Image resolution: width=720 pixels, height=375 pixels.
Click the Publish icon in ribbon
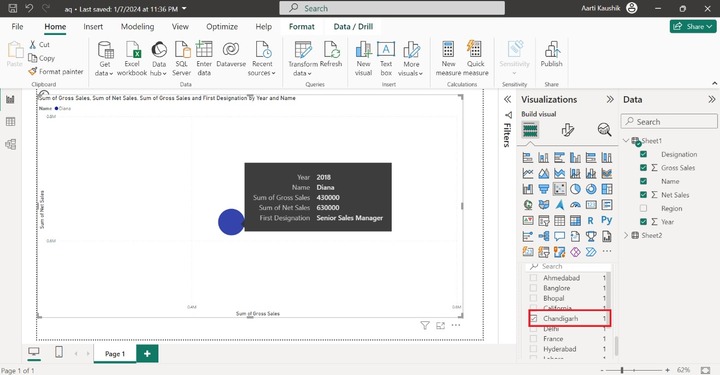(x=551, y=54)
